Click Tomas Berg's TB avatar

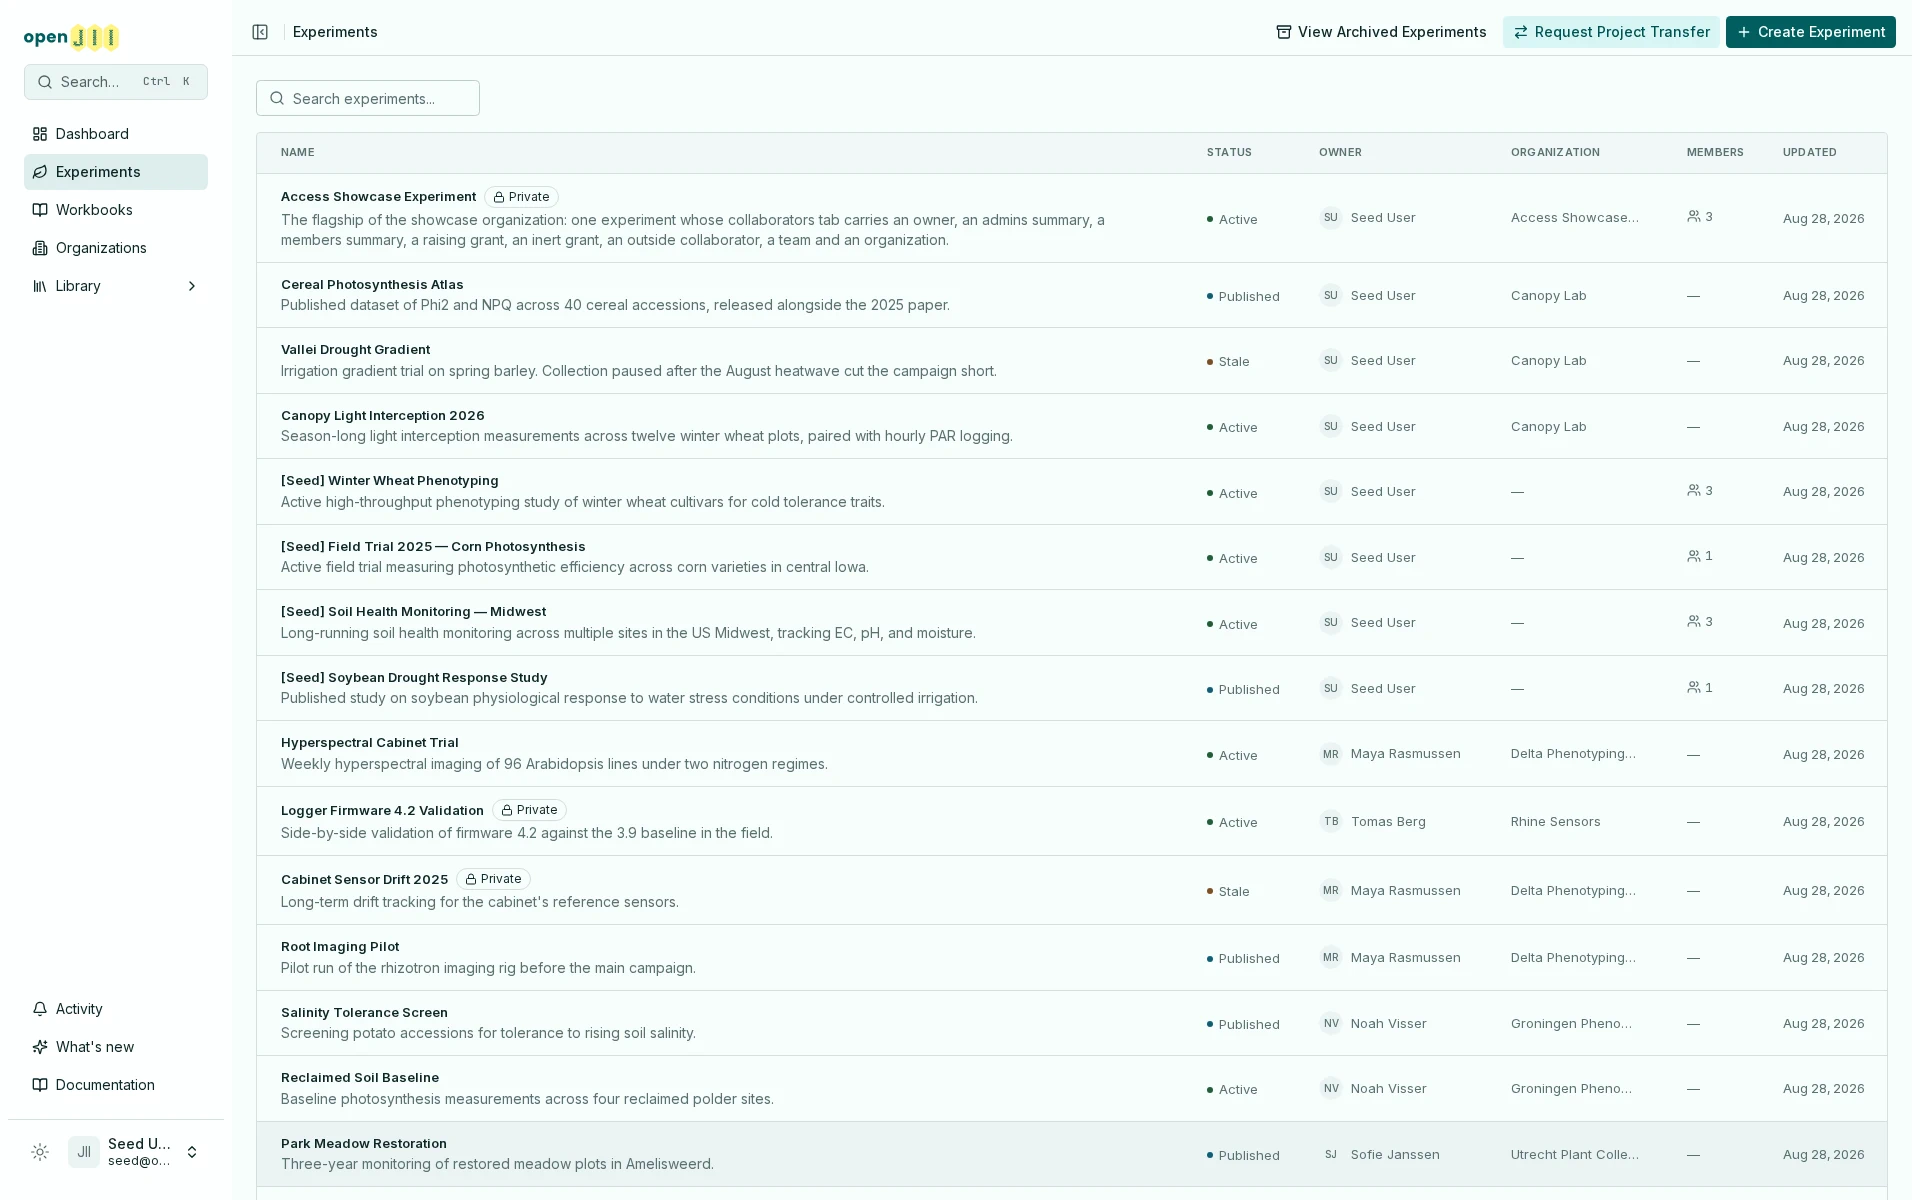click(1330, 821)
